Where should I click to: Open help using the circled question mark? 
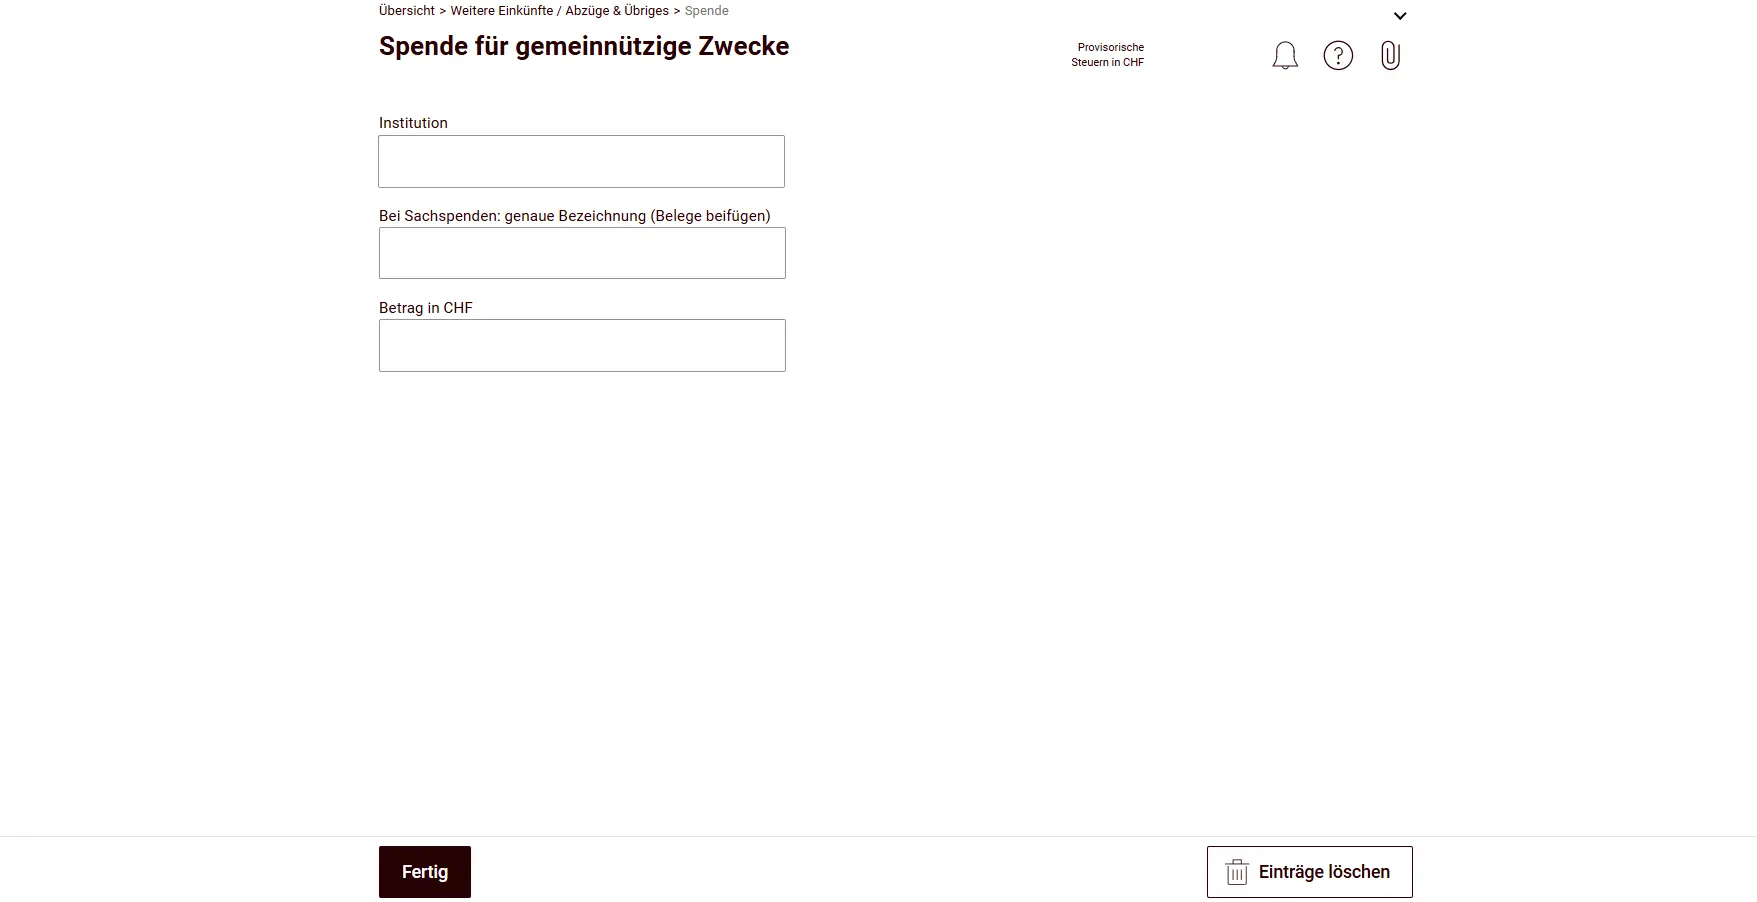[1338, 55]
